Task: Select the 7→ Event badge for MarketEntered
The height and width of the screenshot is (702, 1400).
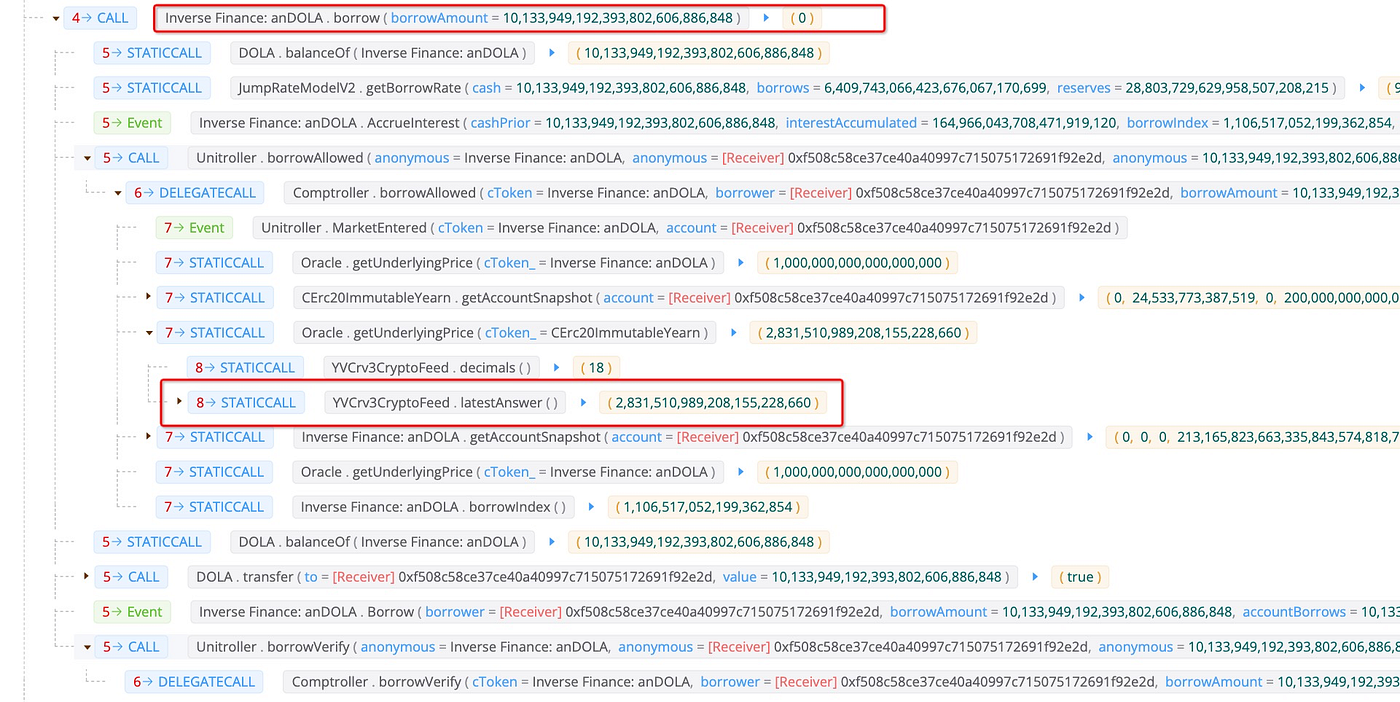Action: coord(194,228)
